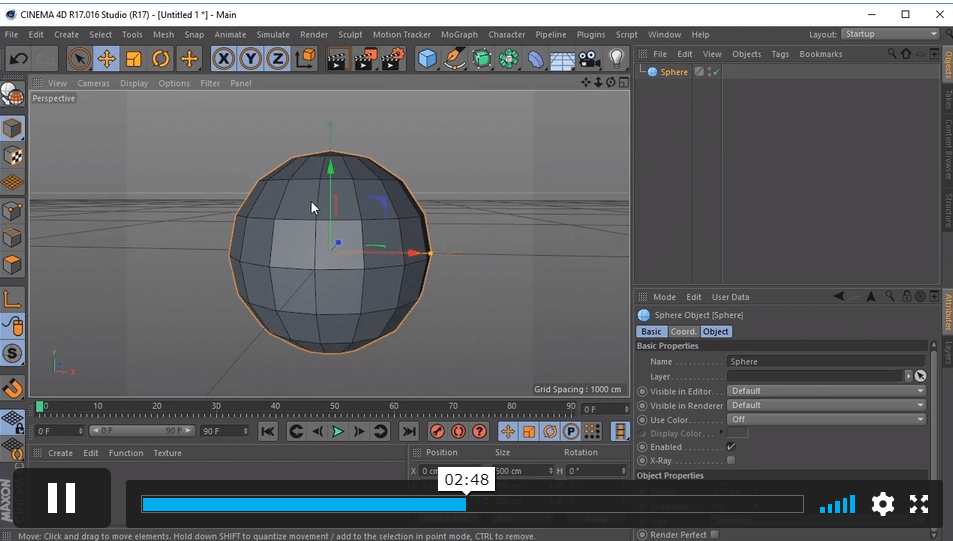This screenshot has width=953, height=541.
Task: Toggle the Z axis lock
Action: tap(277, 59)
